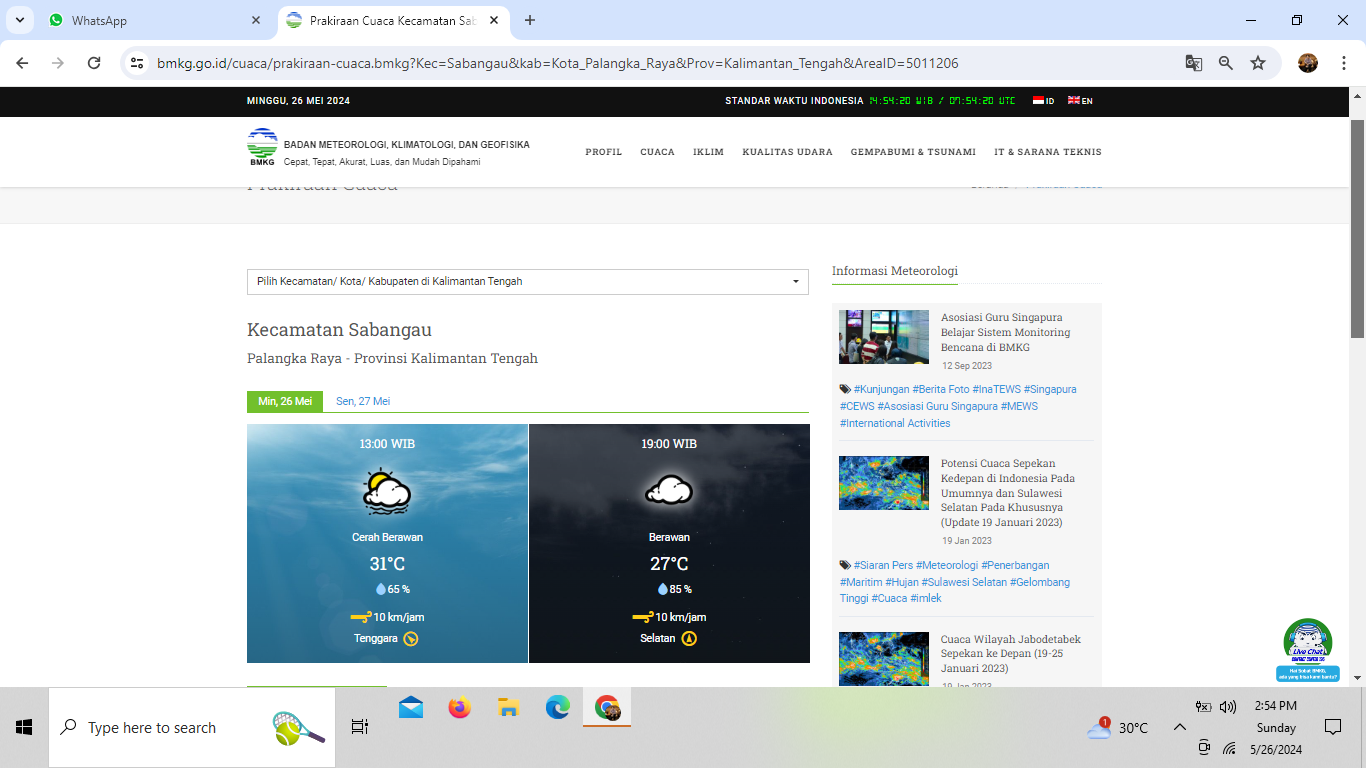The height and width of the screenshot is (768, 1366).
Task: Click the 27°C temperature value
Action: click(x=669, y=564)
